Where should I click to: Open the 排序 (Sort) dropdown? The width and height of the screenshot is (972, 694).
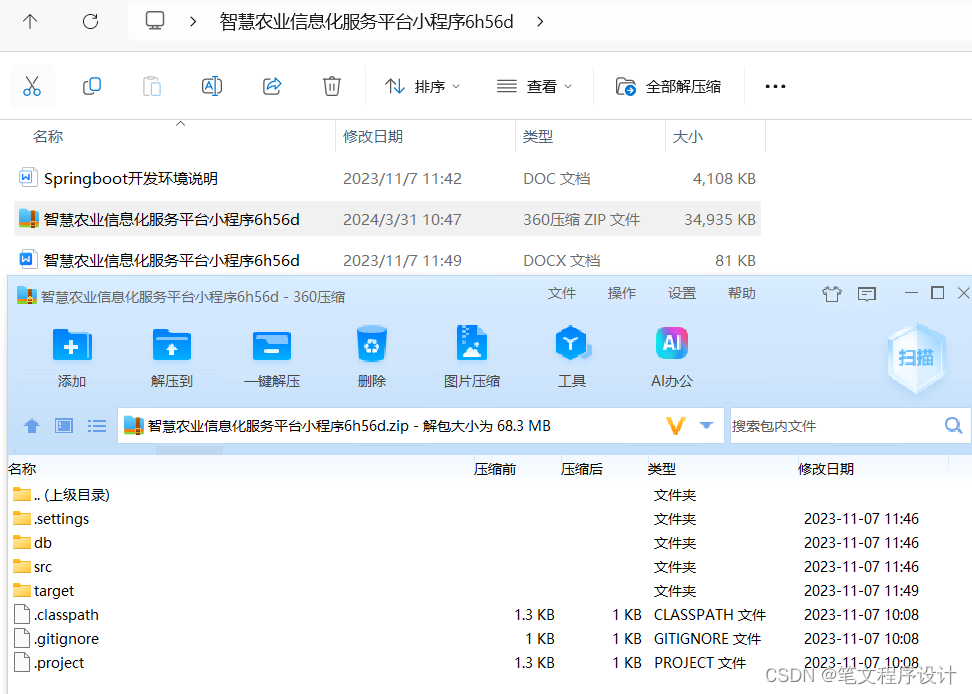pyautogui.click(x=422, y=86)
